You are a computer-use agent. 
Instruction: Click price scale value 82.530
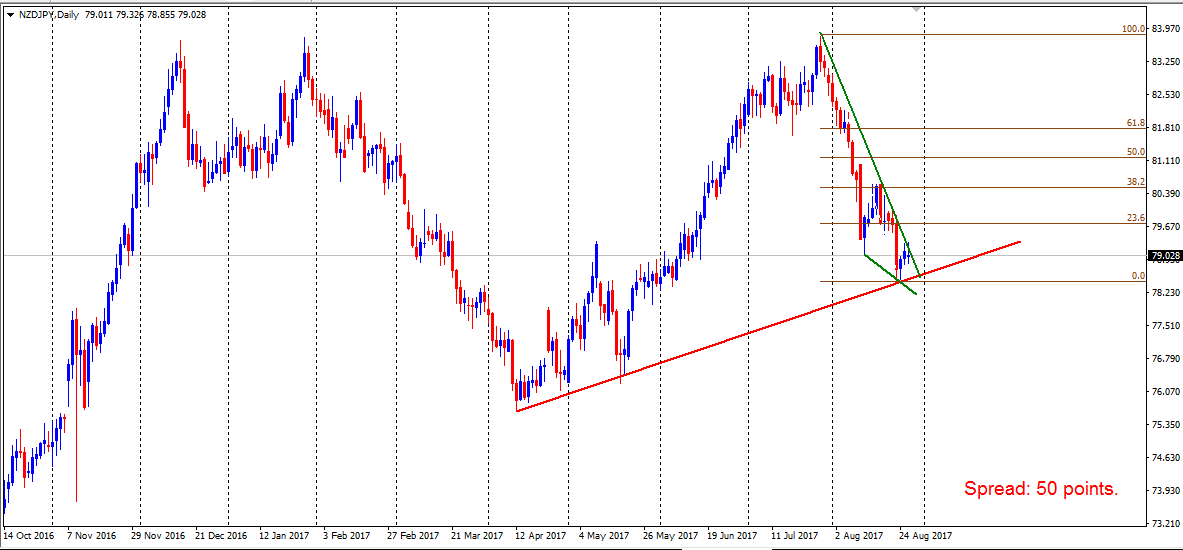click(x=1166, y=95)
